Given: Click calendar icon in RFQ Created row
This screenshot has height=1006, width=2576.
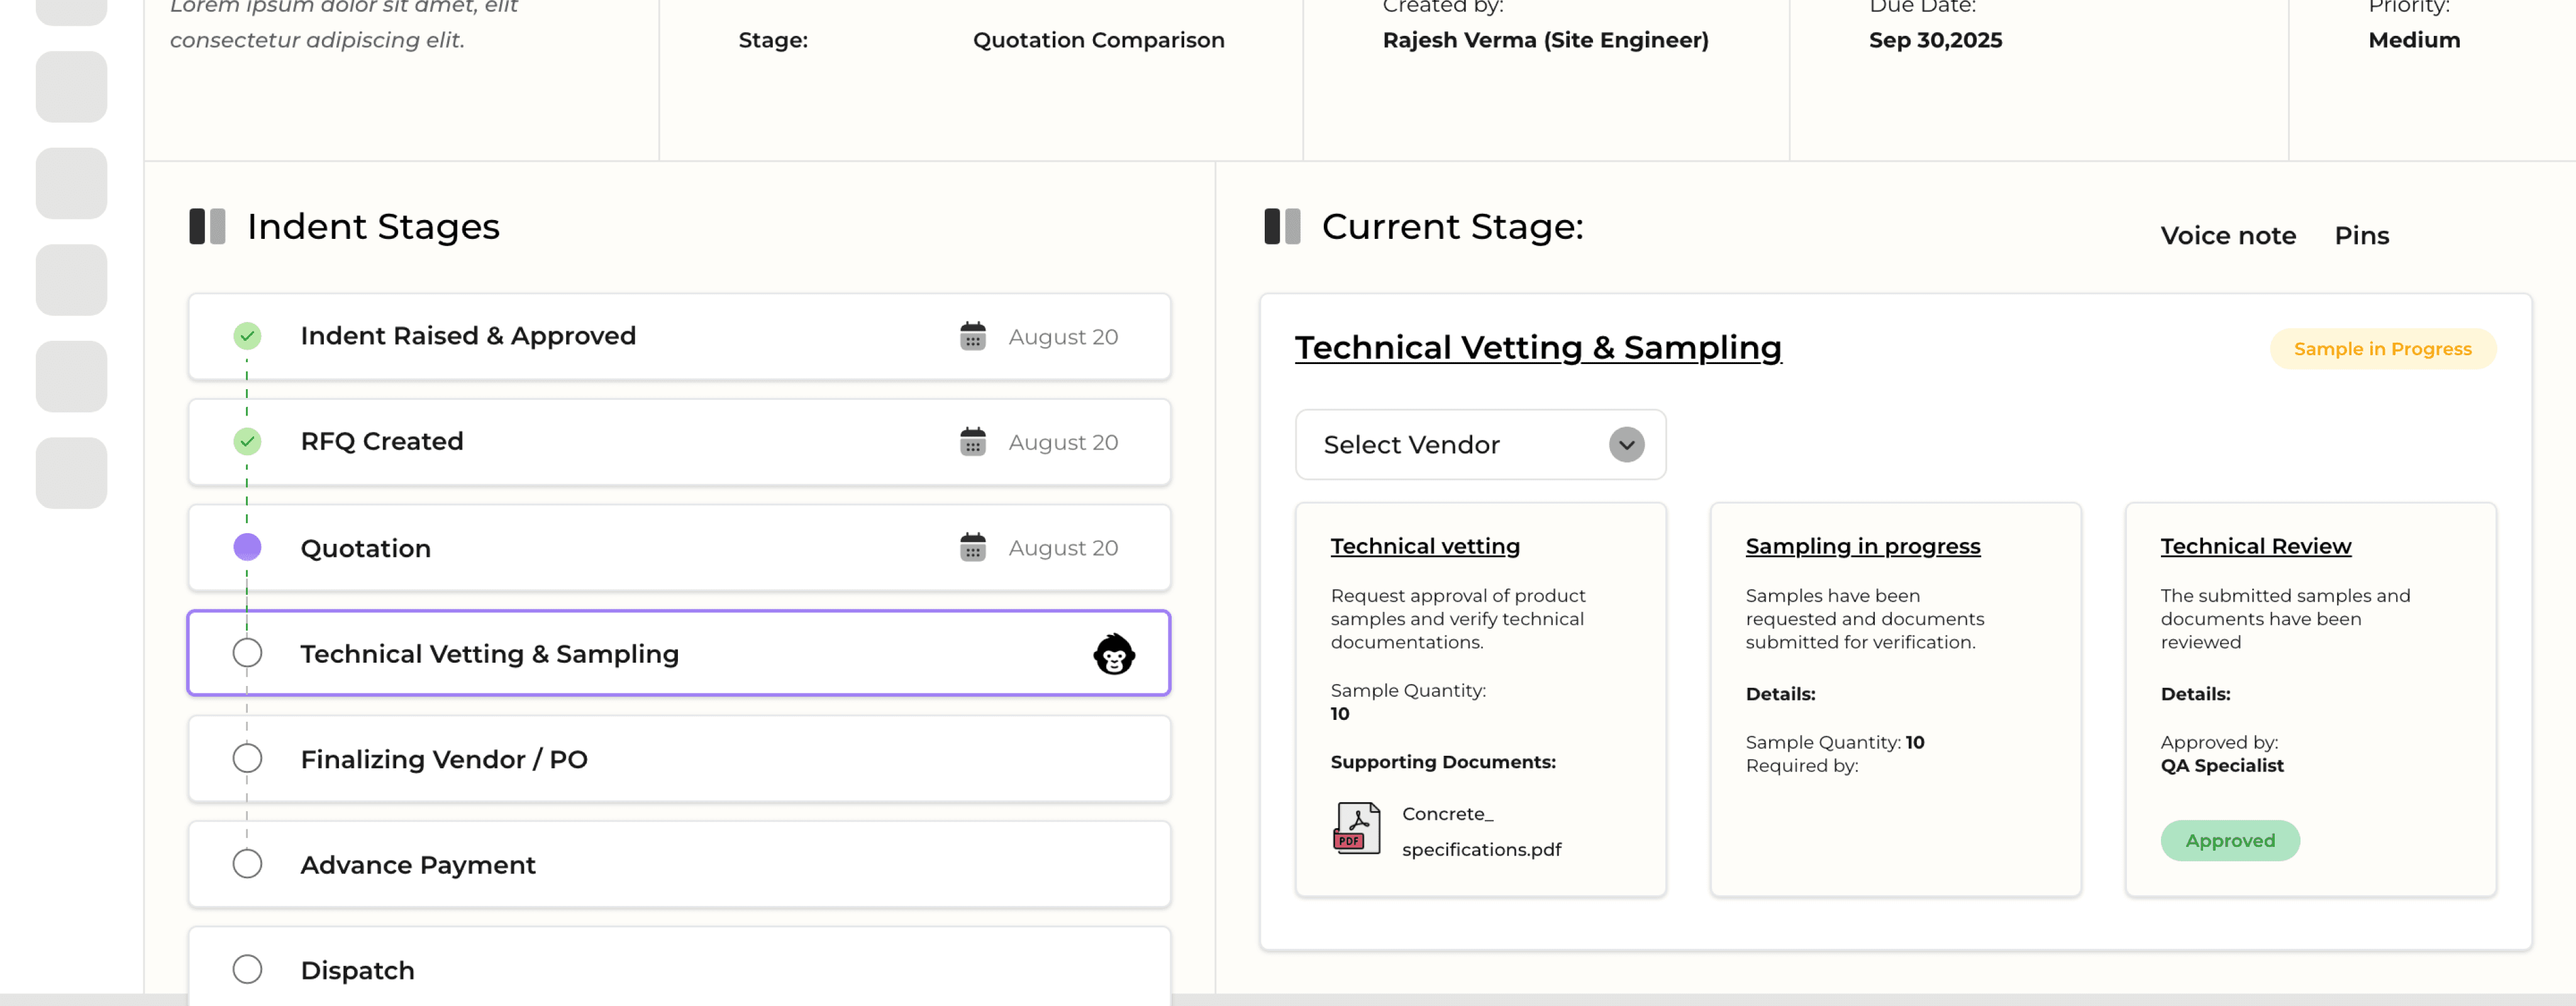Looking at the screenshot, I should (972, 441).
